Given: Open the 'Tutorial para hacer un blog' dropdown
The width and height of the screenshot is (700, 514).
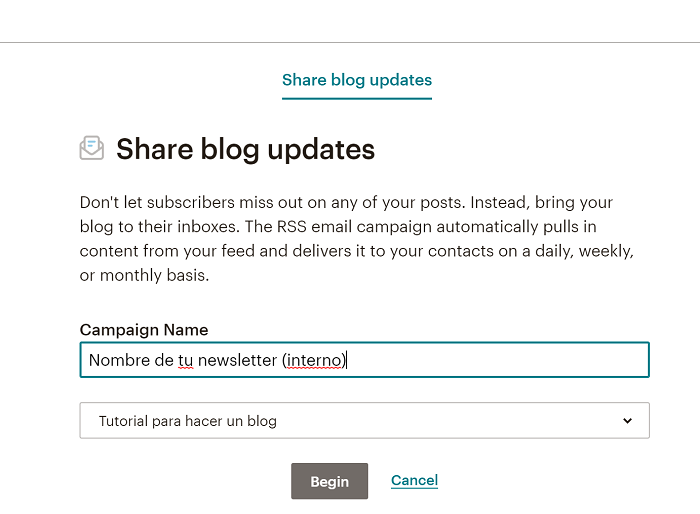Looking at the screenshot, I should [x=364, y=421].
